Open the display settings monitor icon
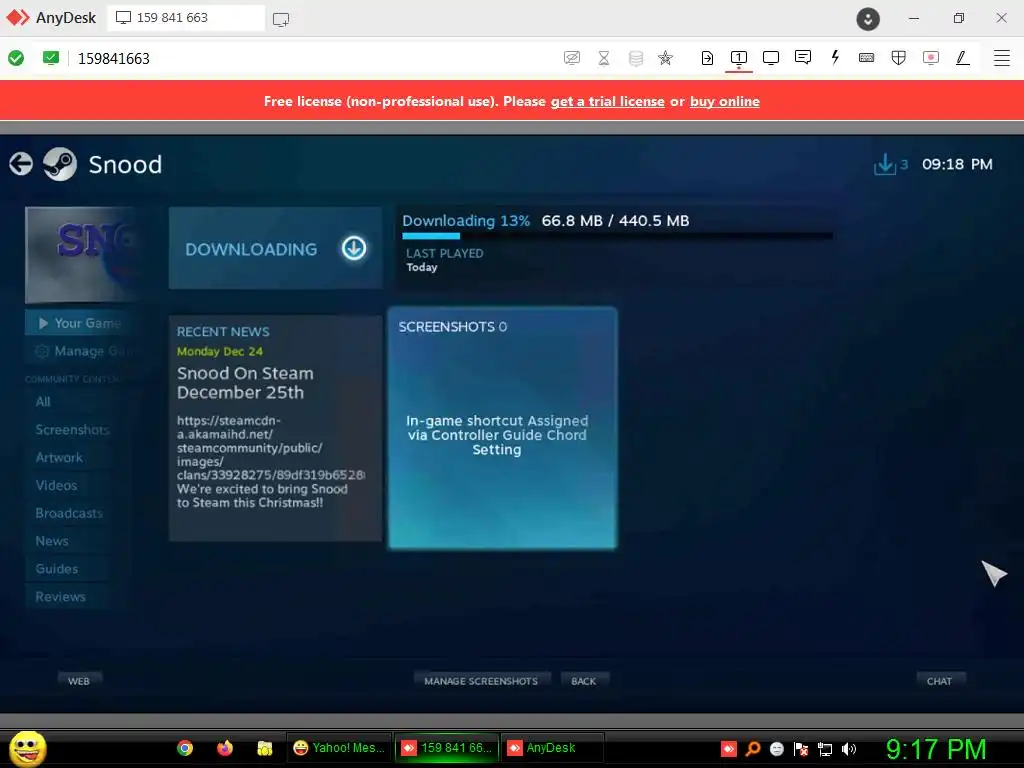This screenshot has height=768, width=1024. click(771, 58)
